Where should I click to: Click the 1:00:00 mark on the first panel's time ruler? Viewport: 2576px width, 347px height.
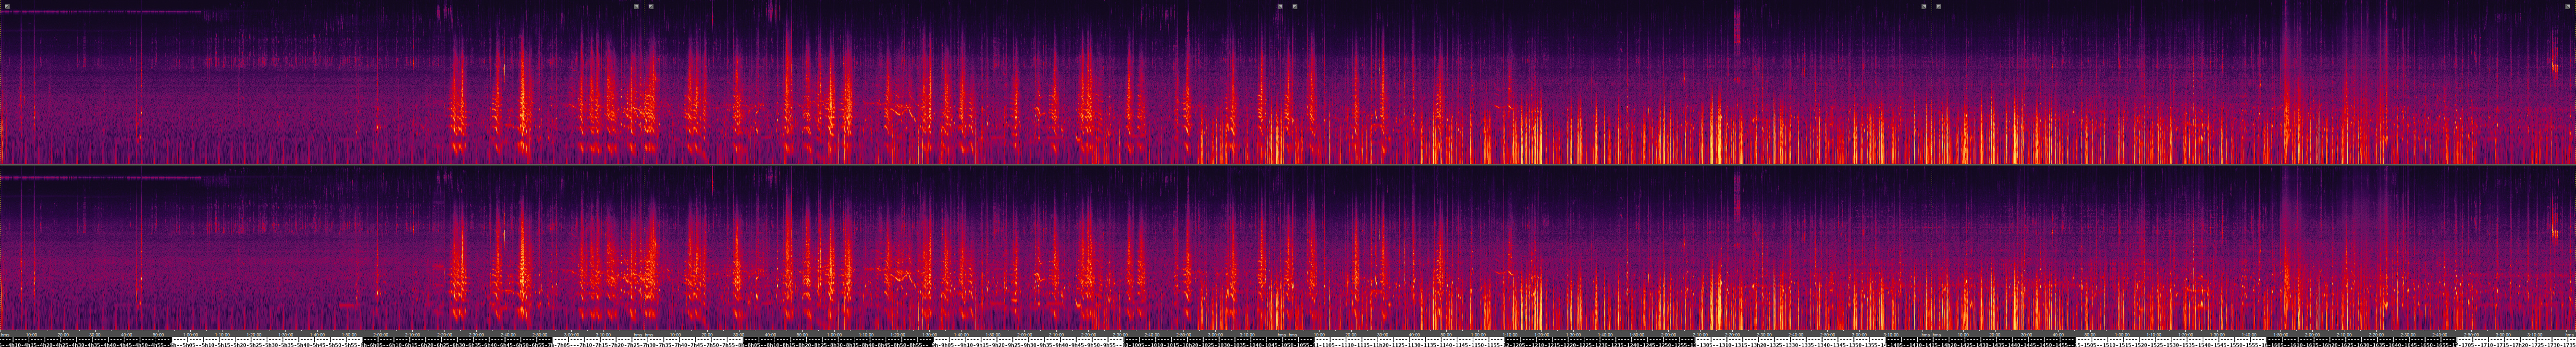[x=190, y=334]
